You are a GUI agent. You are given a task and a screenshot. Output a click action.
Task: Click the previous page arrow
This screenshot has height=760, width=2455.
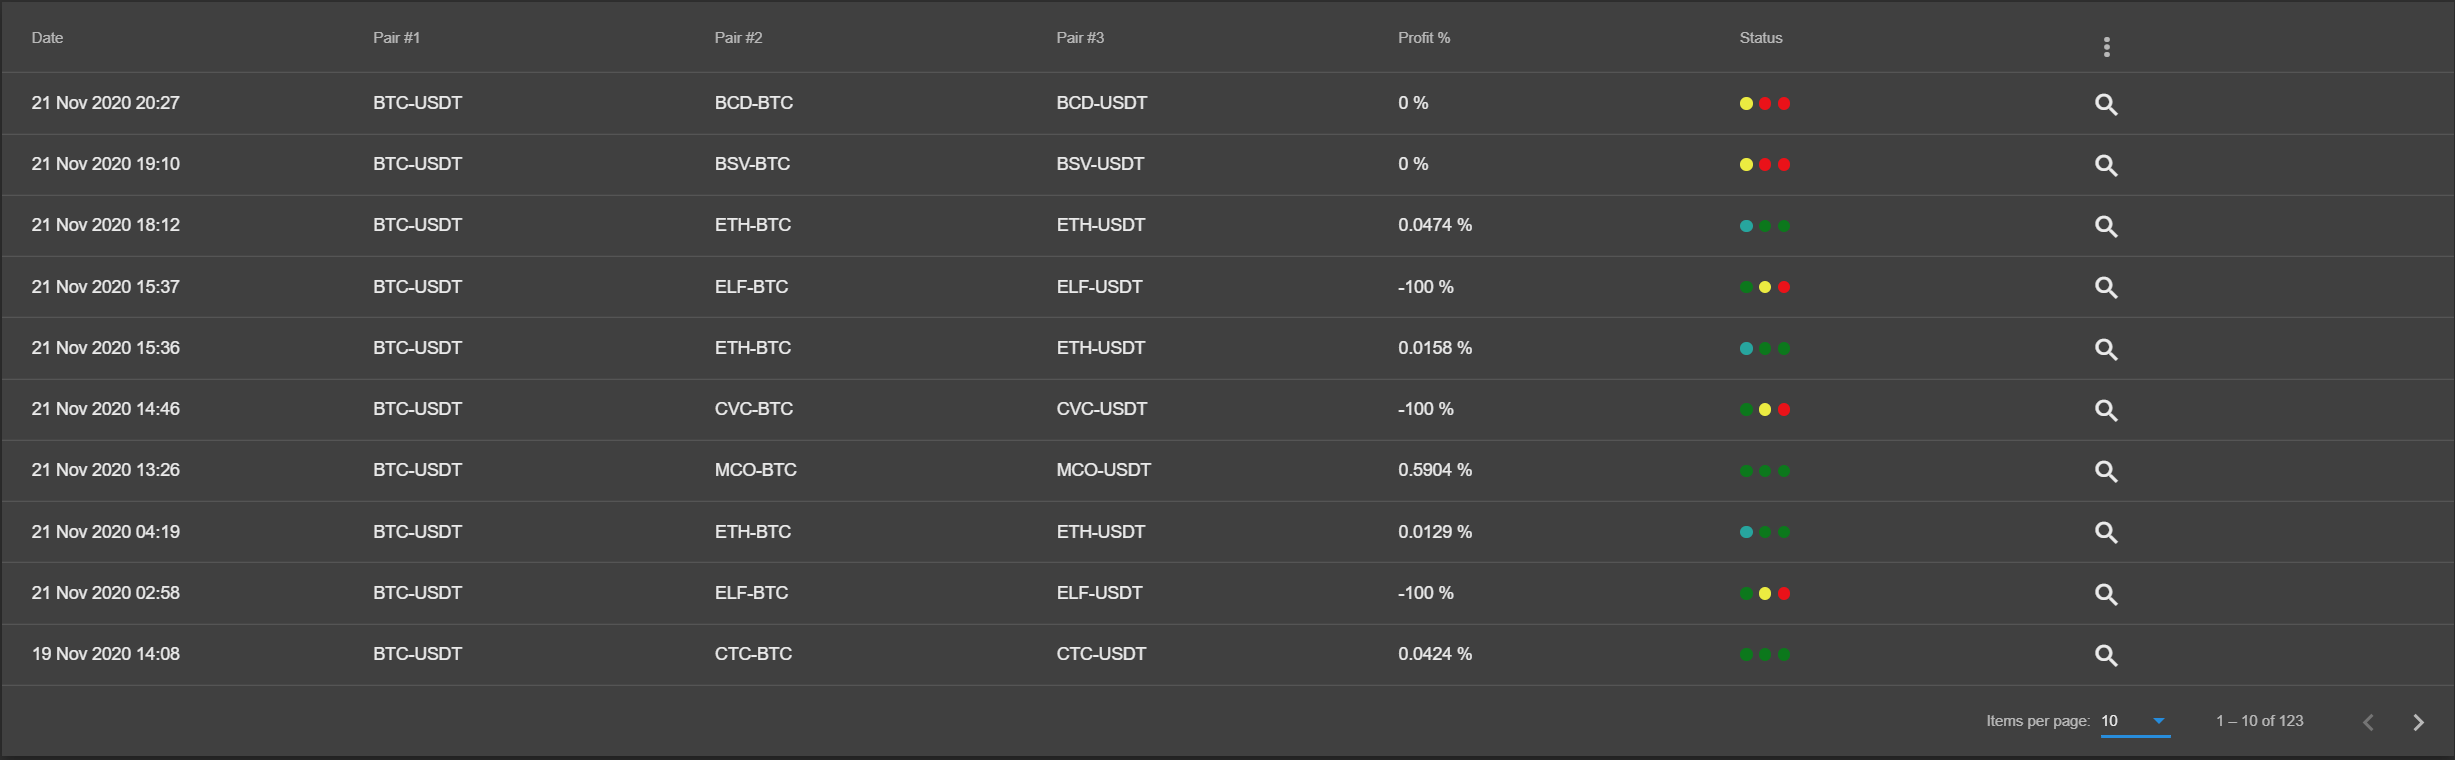pos(2368,722)
